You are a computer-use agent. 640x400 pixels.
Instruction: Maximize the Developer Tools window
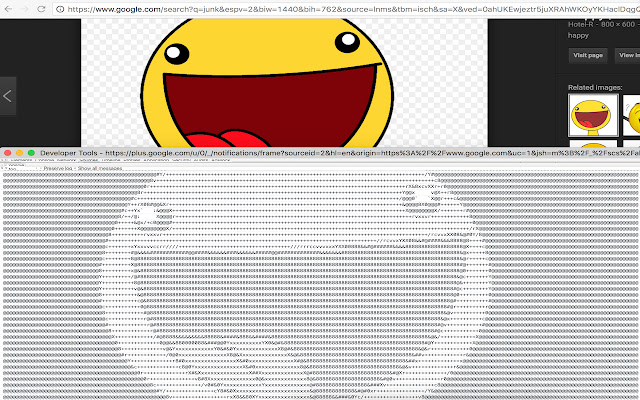31,153
